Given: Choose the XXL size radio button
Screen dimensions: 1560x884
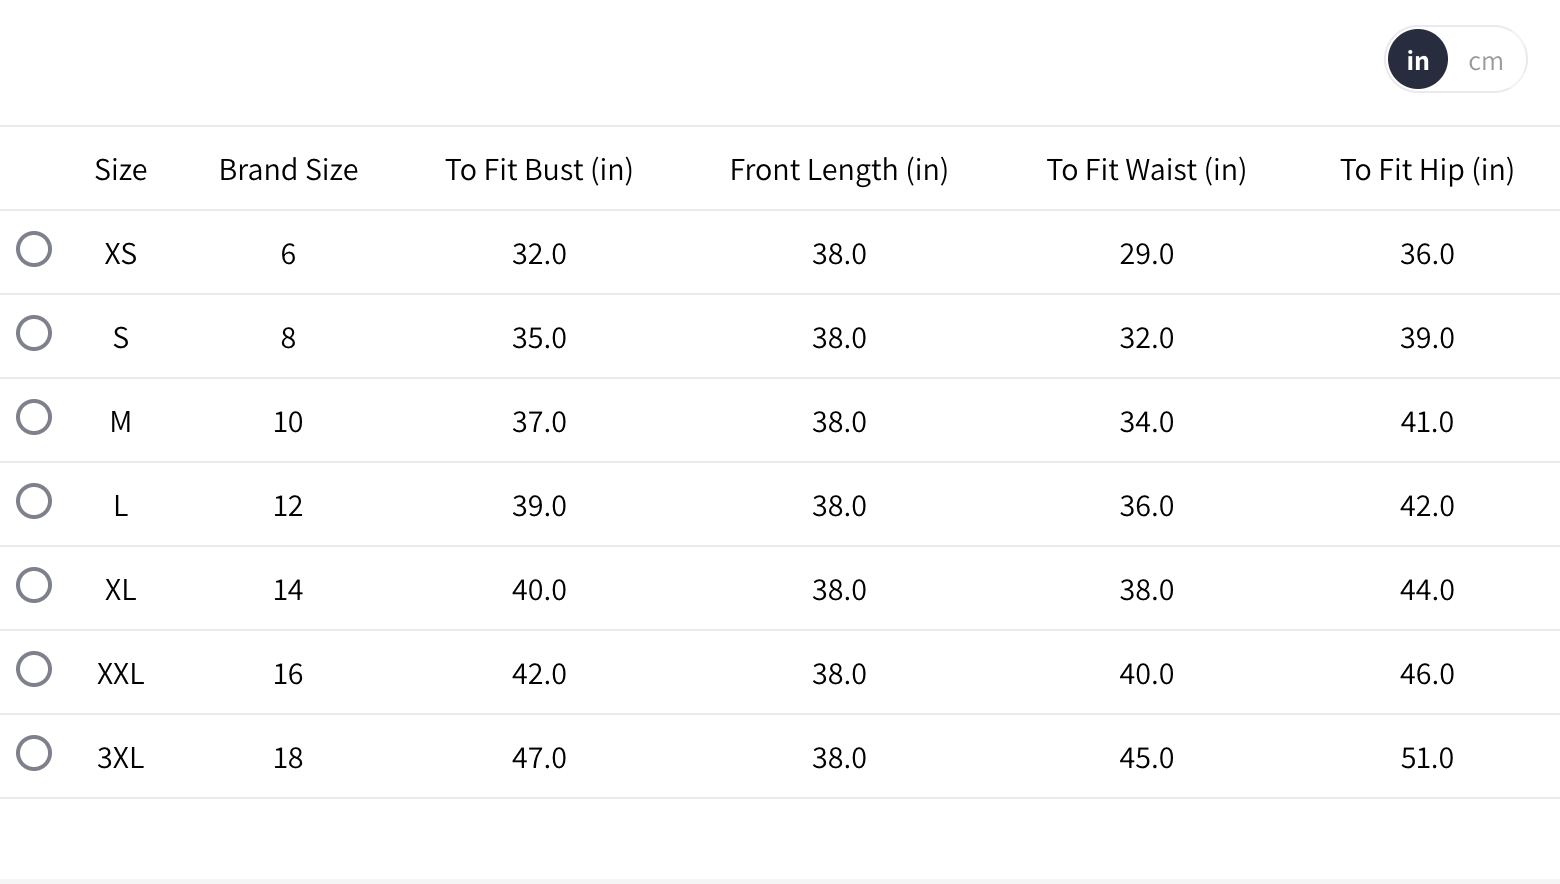Looking at the screenshot, I should (34, 669).
